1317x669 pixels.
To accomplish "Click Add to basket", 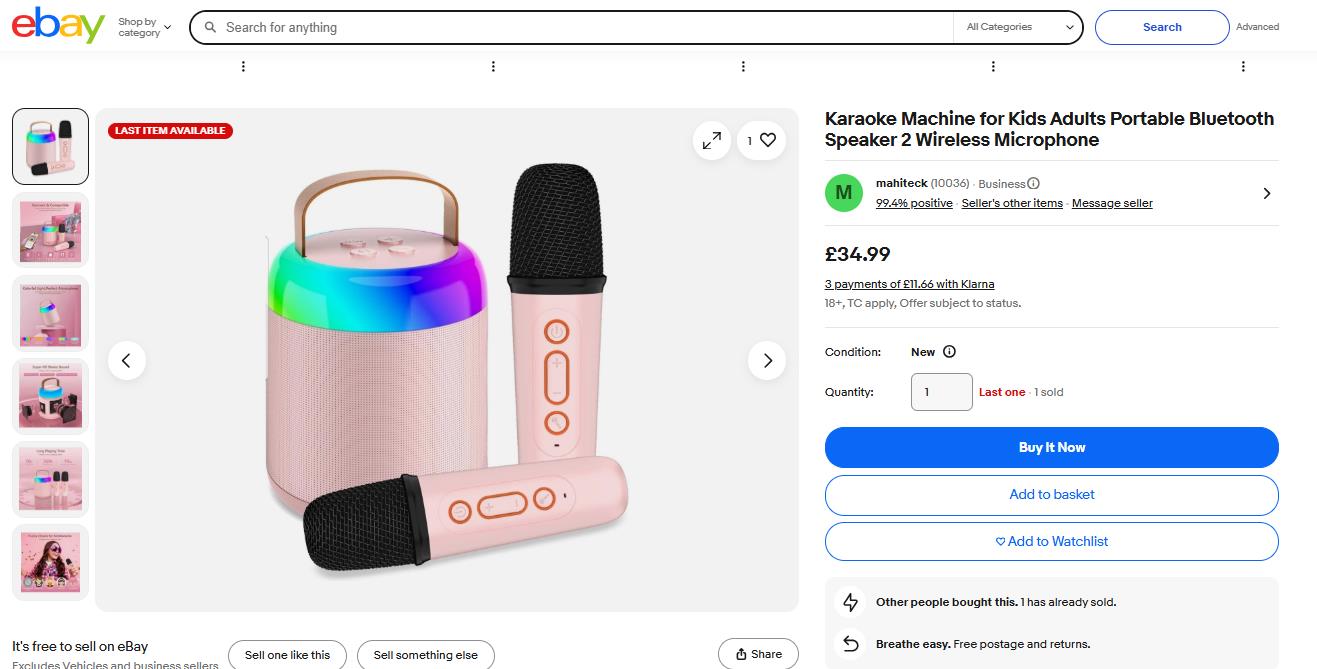I will point(1051,494).
